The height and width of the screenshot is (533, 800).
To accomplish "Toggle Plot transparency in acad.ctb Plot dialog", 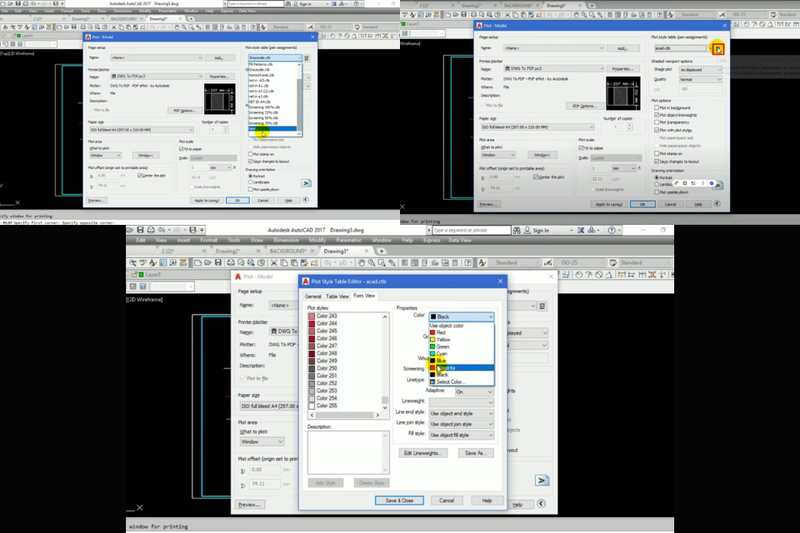I will coord(657,122).
